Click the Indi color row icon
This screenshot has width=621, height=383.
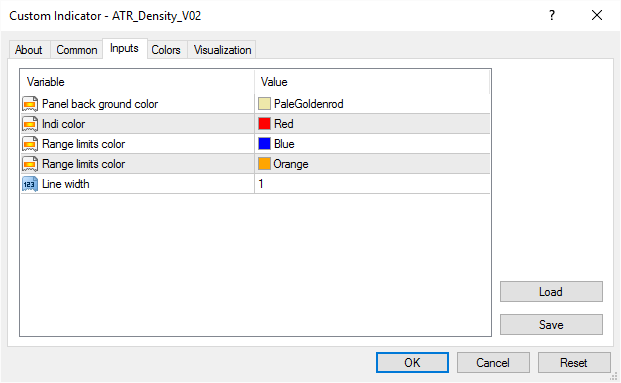click(30, 124)
